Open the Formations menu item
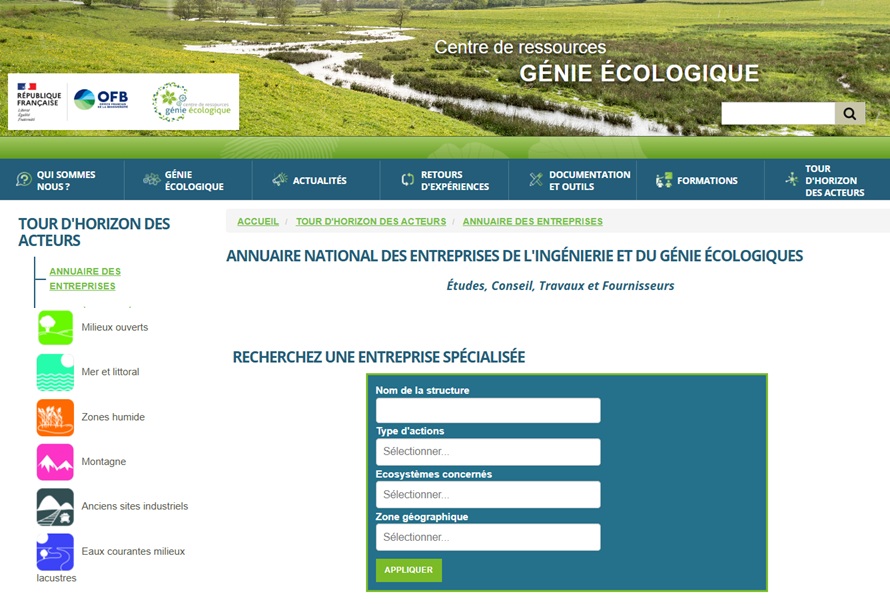 click(x=700, y=180)
